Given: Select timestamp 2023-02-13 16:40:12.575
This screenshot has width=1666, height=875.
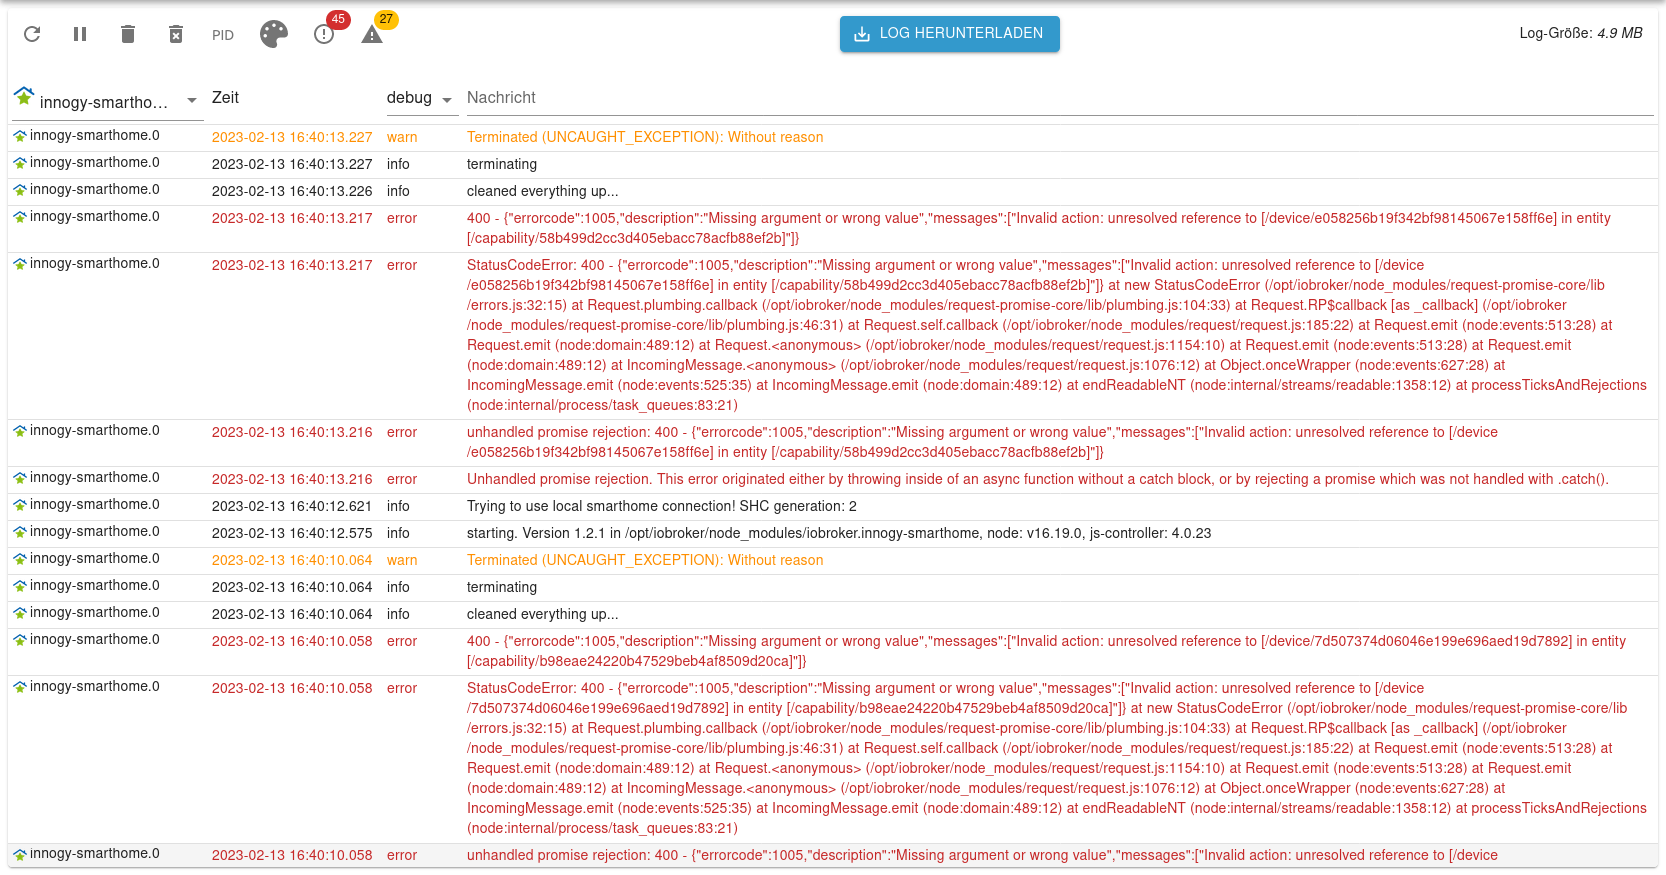Looking at the screenshot, I should (x=292, y=533).
